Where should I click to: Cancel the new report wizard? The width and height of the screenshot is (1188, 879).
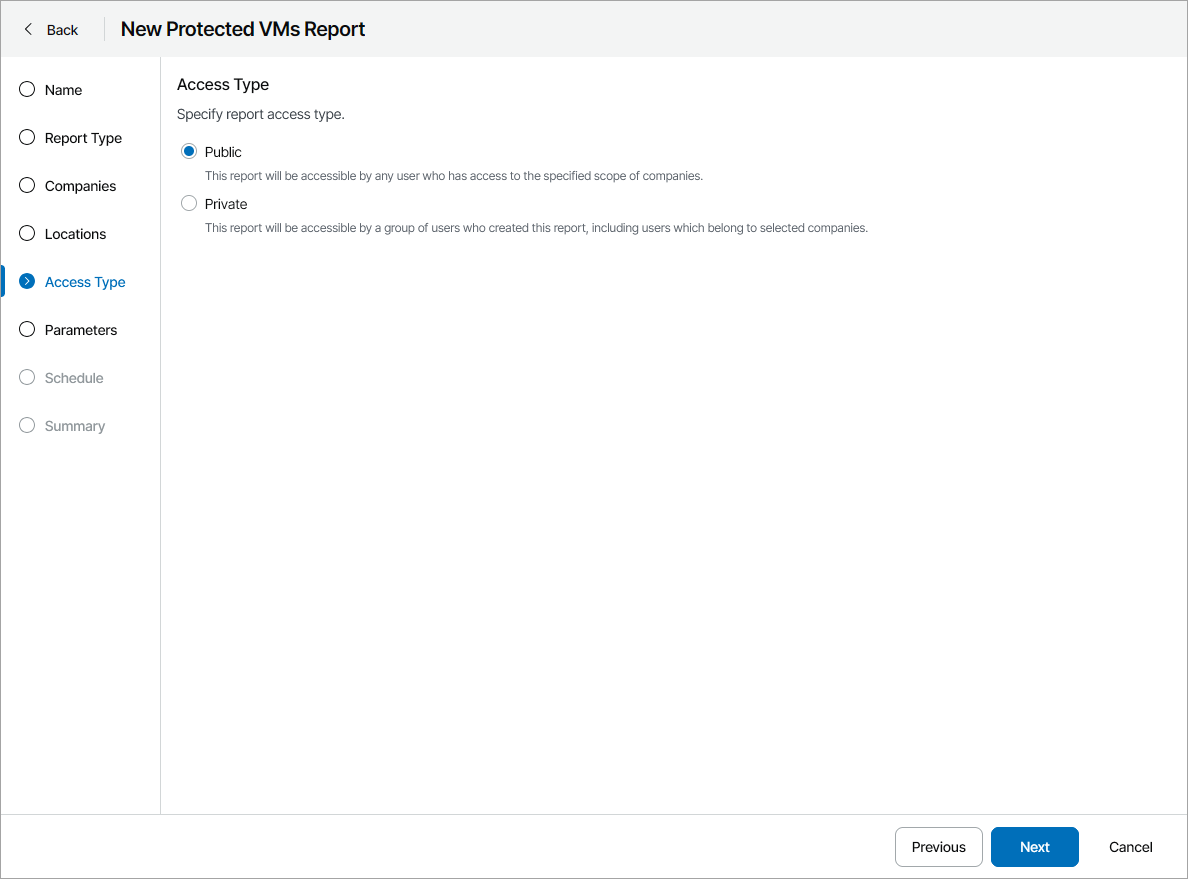[1130, 847]
